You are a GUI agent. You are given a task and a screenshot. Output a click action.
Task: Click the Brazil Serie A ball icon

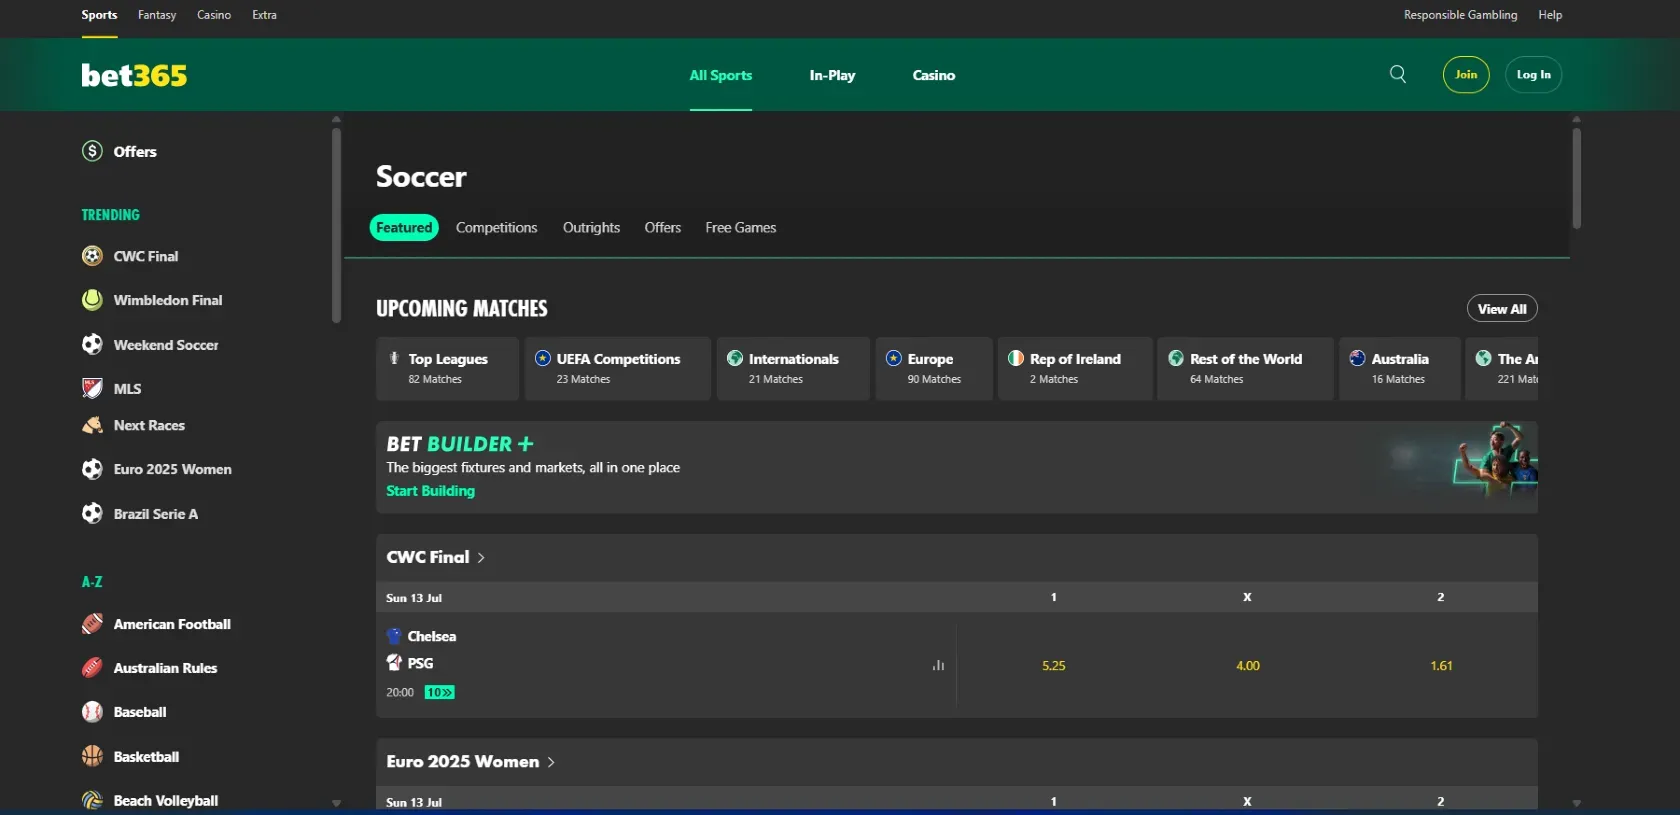point(92,513)
